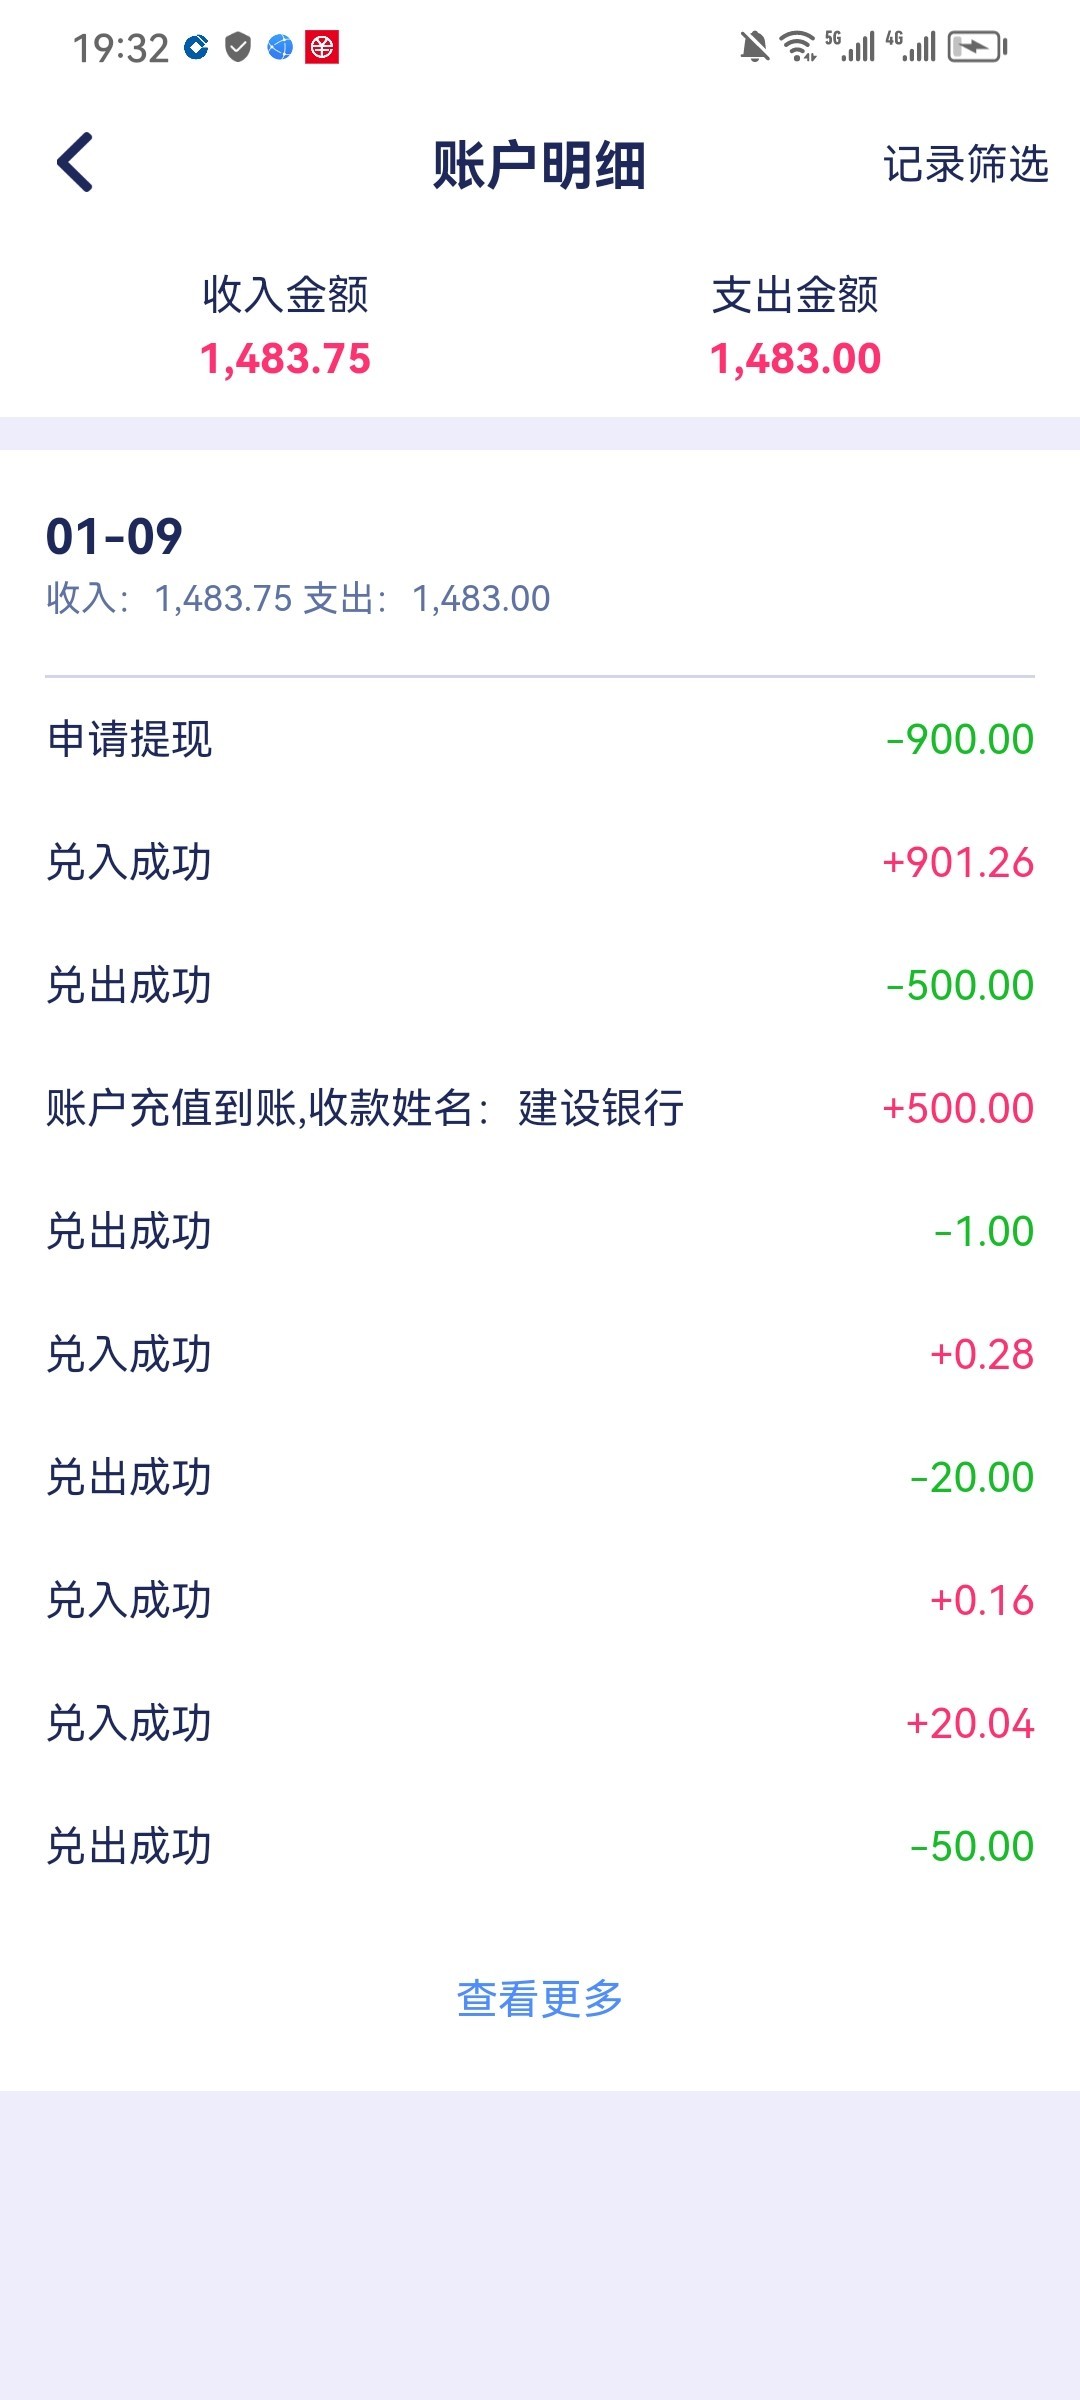Tap the red digital yuan status icon
The height and width of the screenshot is (2400, 1080).
coord(322,47)
